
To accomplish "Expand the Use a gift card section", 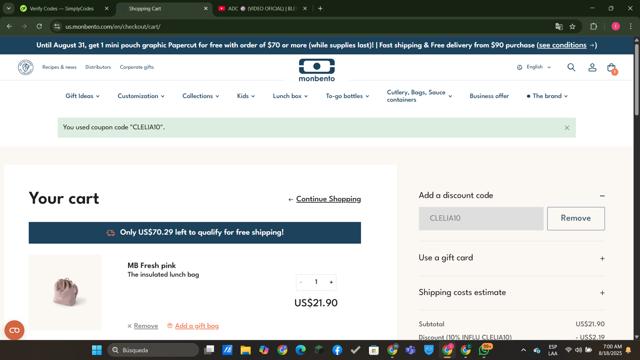I will [x=602, y=258].
